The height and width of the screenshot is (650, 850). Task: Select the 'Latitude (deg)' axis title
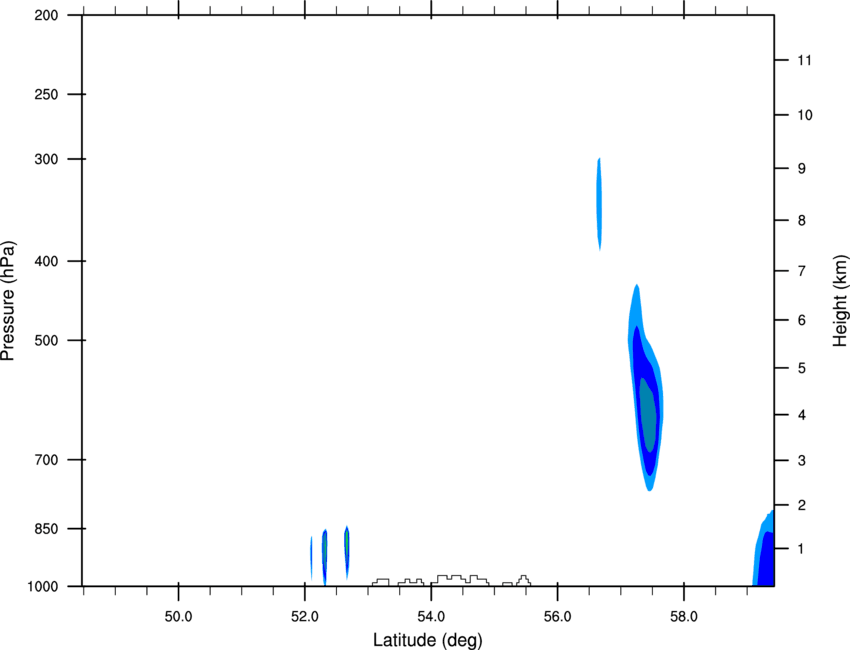427,640
